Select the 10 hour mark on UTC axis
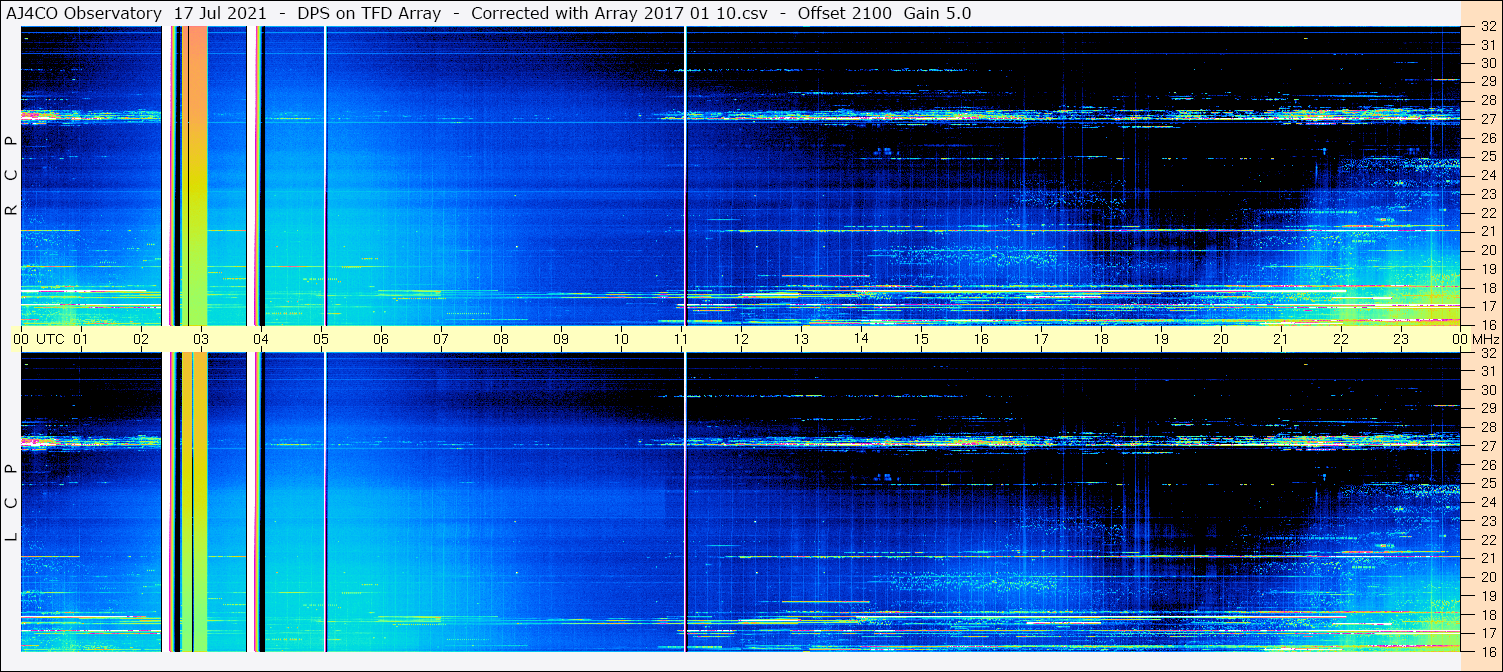This screenshot has width=1503, height=672. (x=621, y=339)
